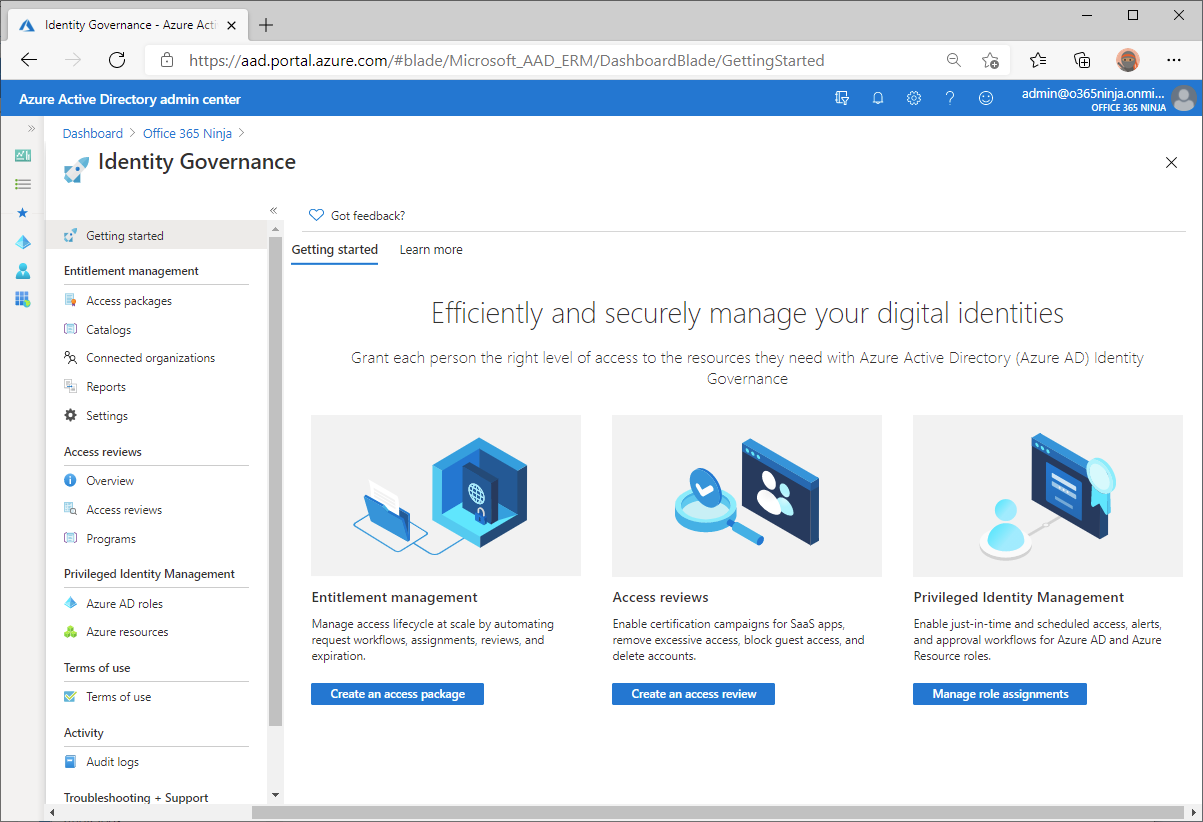Open browser favorites via the star icon
Screen dimensions: 1203x822
[x=1037, y=60]
